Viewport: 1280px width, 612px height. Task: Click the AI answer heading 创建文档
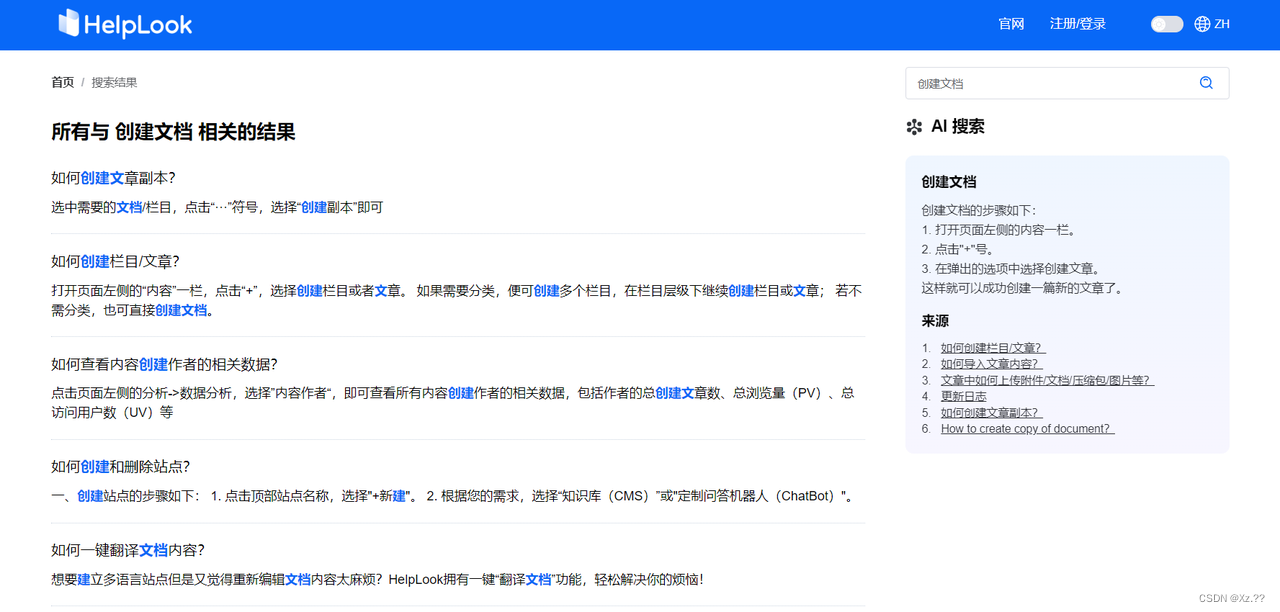tap(949, 182)
